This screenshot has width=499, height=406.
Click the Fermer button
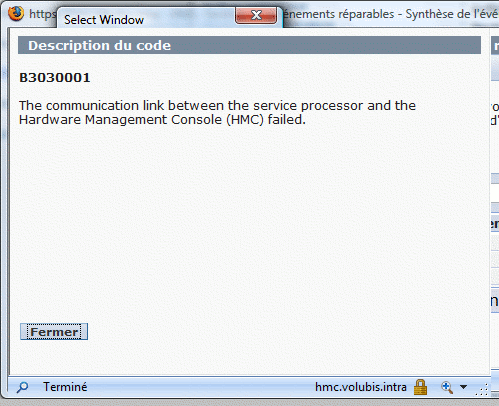(x=54, y=332)
